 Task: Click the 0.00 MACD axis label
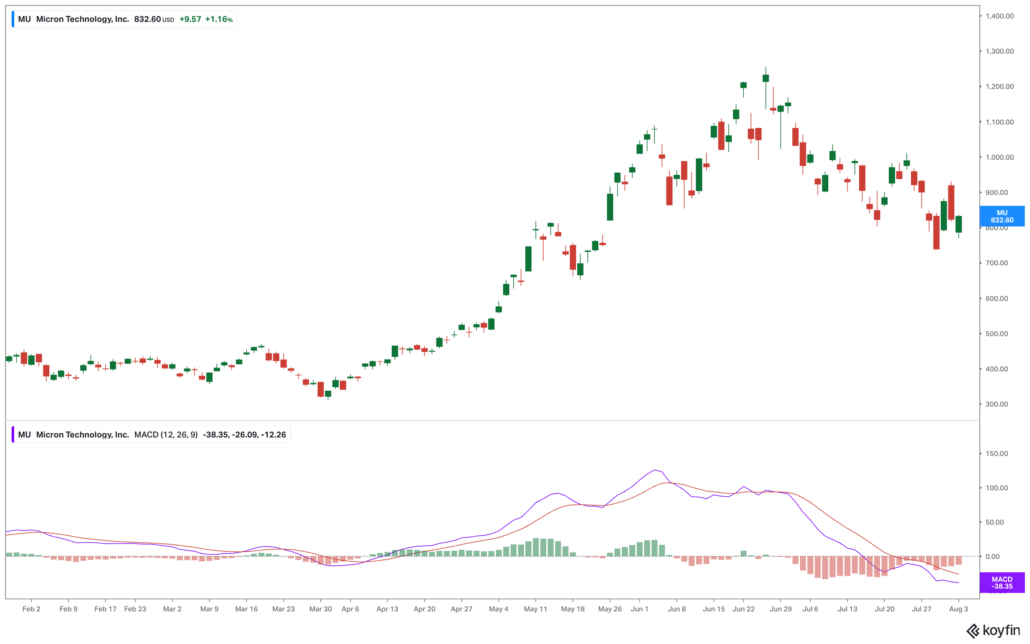993,557
